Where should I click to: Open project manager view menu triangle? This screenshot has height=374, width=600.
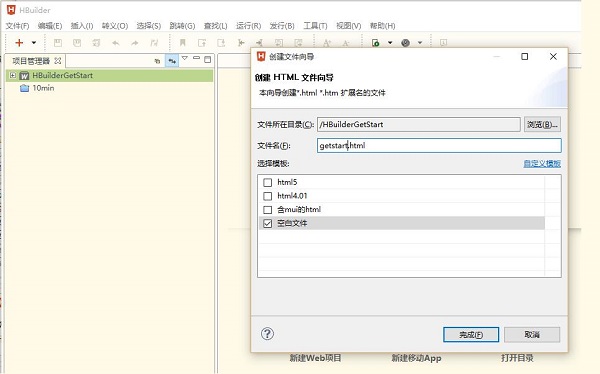pos(185,58)
